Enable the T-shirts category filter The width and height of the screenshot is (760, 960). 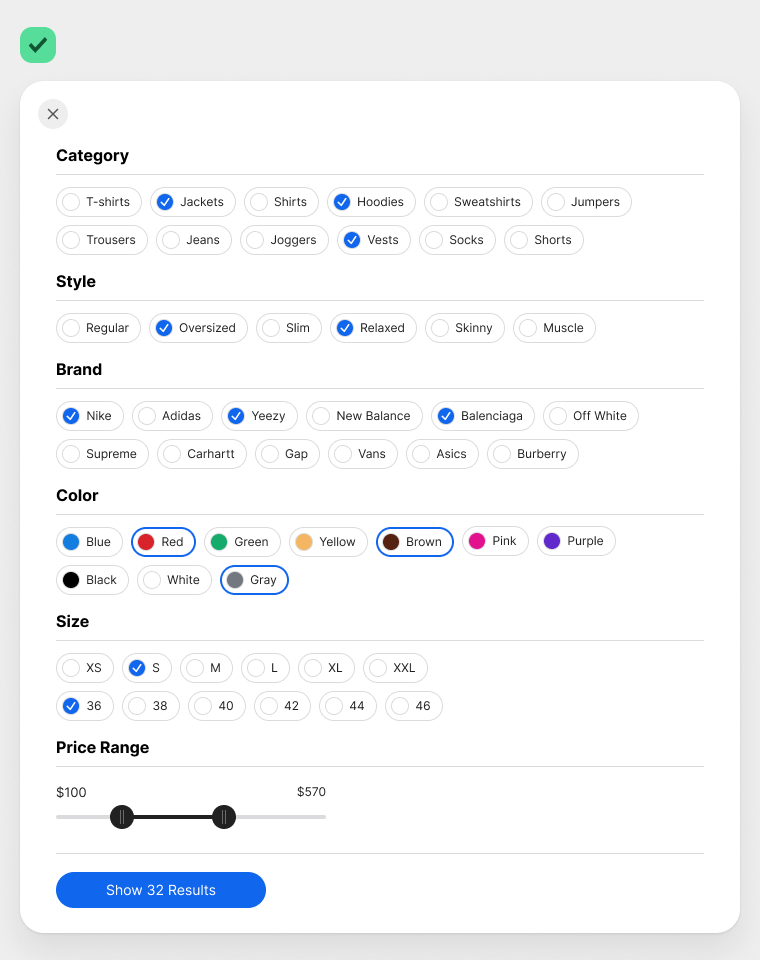pos(98,201)
